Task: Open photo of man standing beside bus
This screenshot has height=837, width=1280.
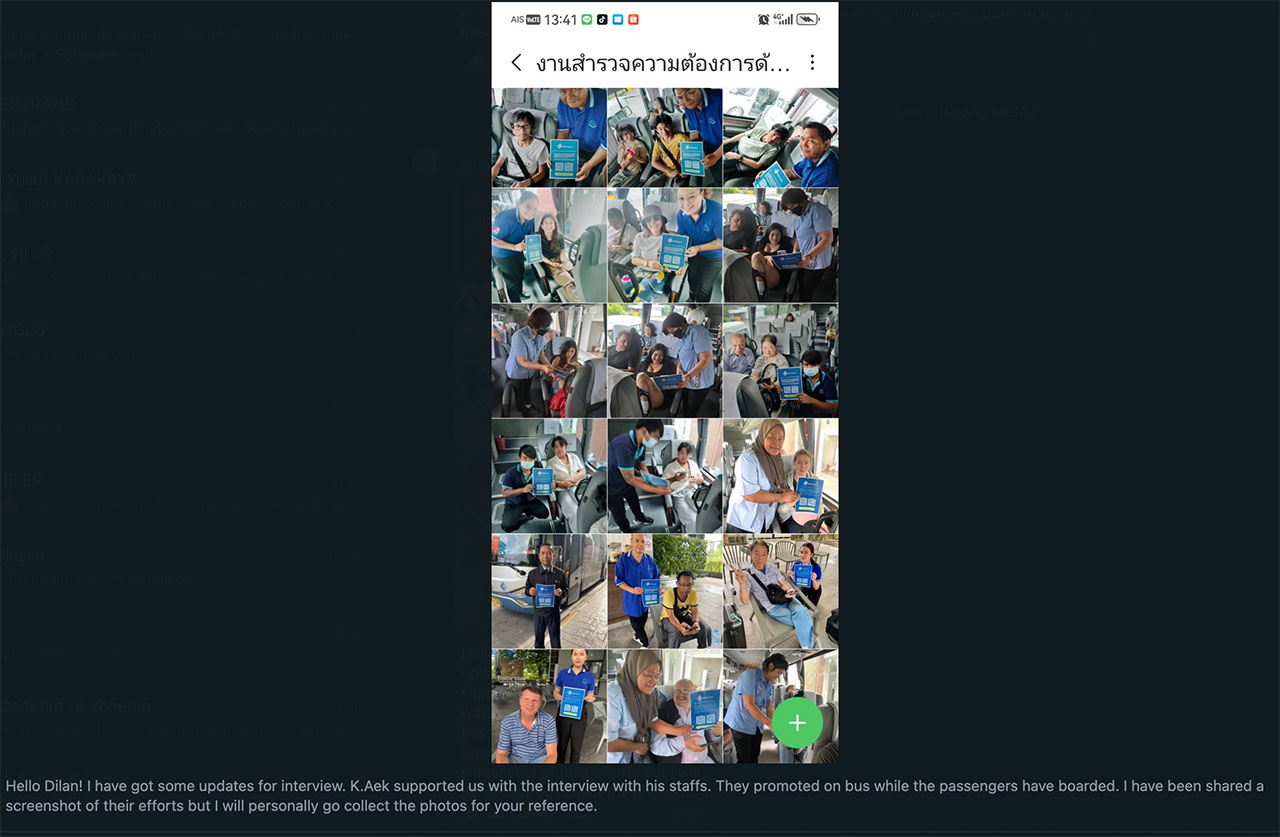Action: [x=549, y=590]
